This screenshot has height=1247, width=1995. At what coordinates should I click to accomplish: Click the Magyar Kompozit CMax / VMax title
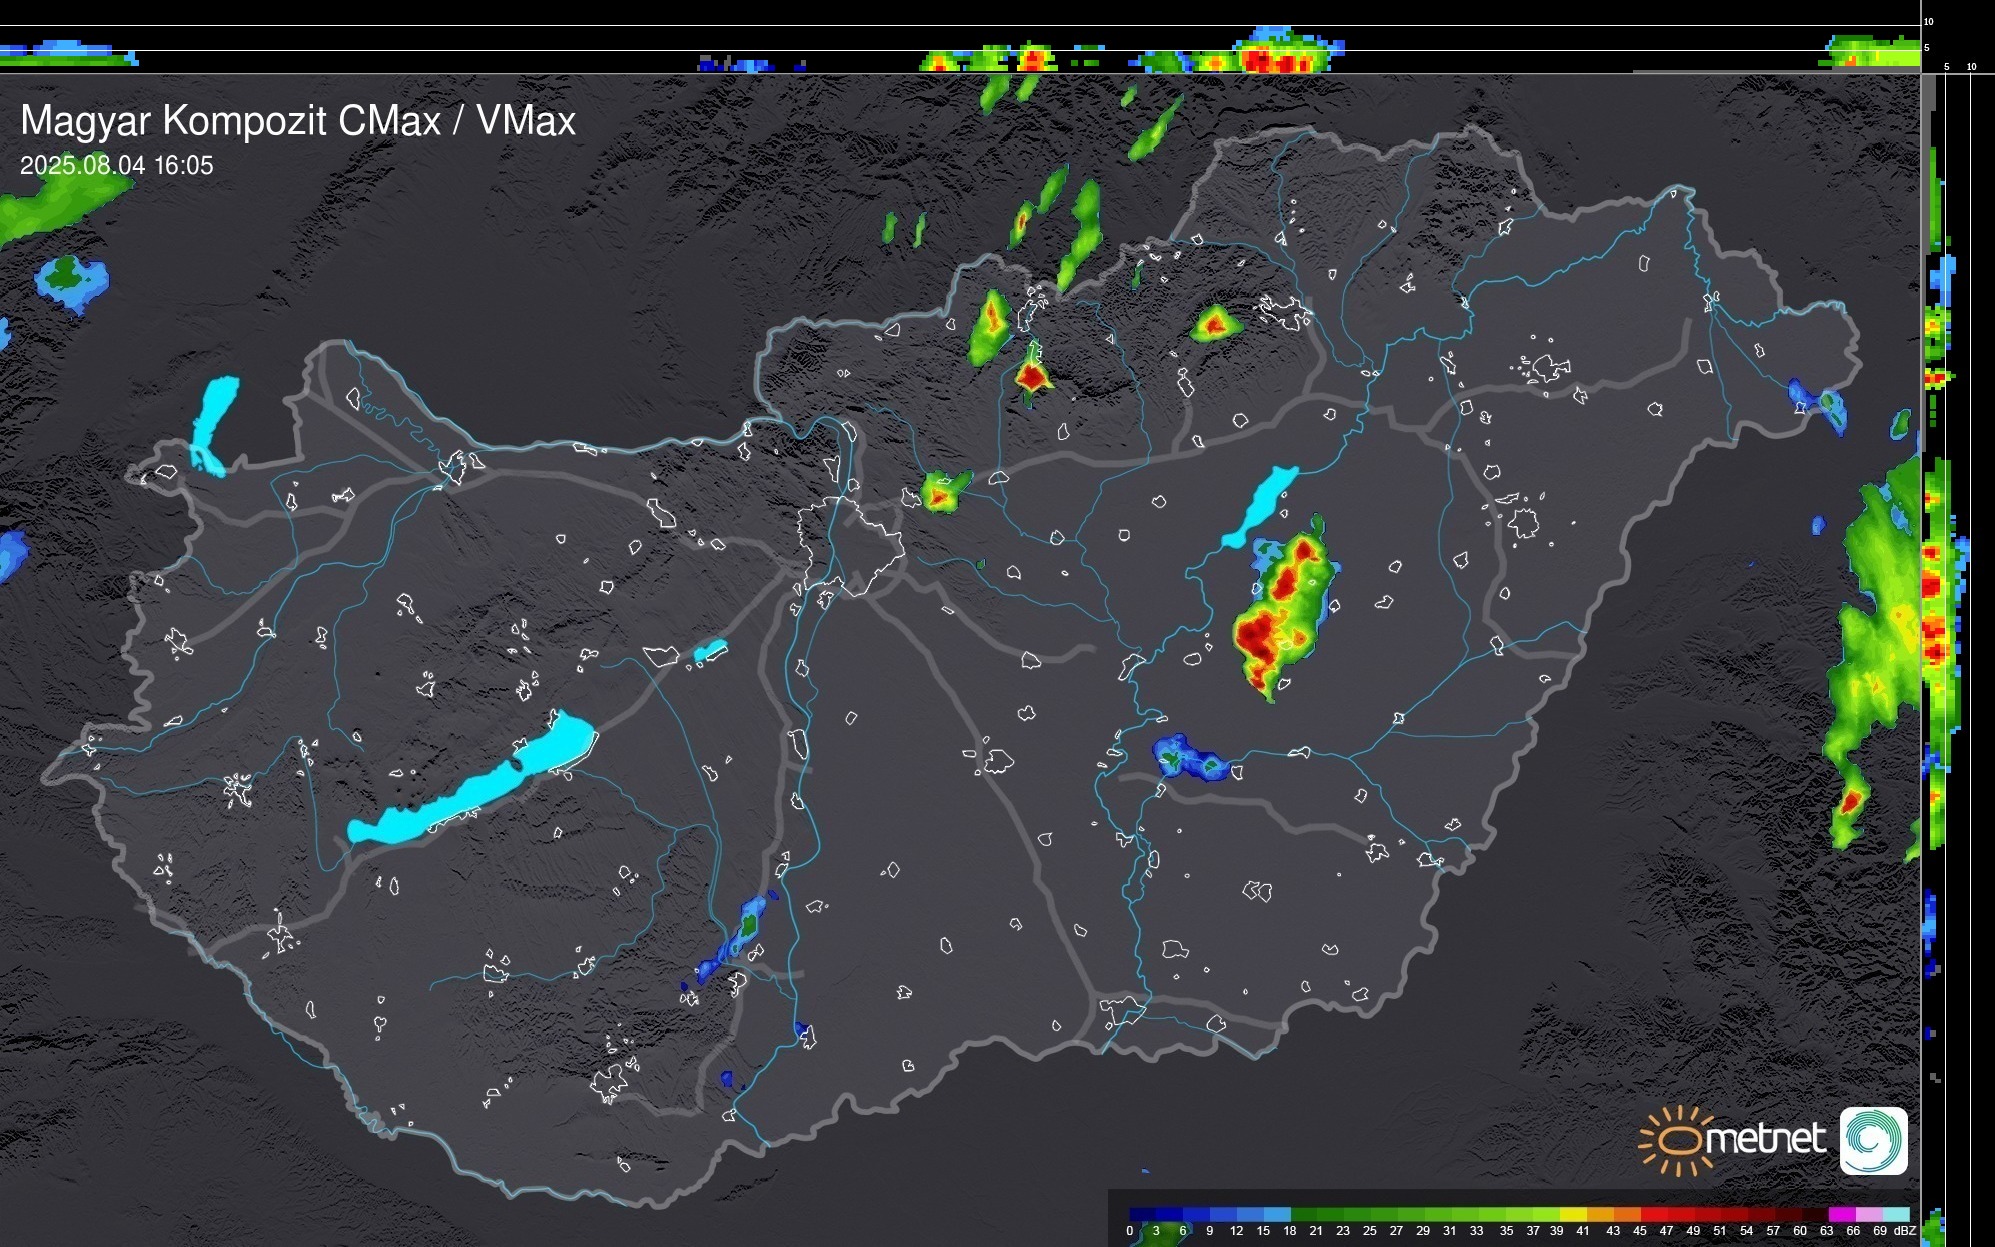[x=298, y=121]
